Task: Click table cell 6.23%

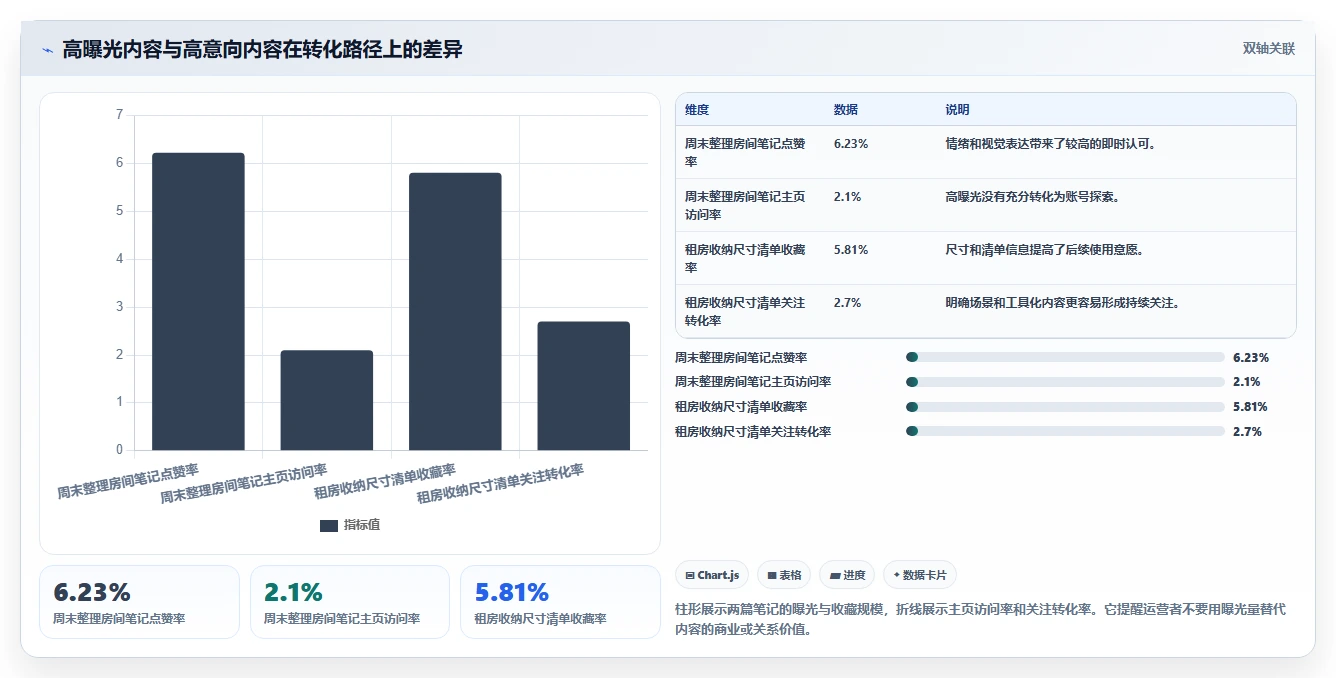Action: click(x=851, y=144)
